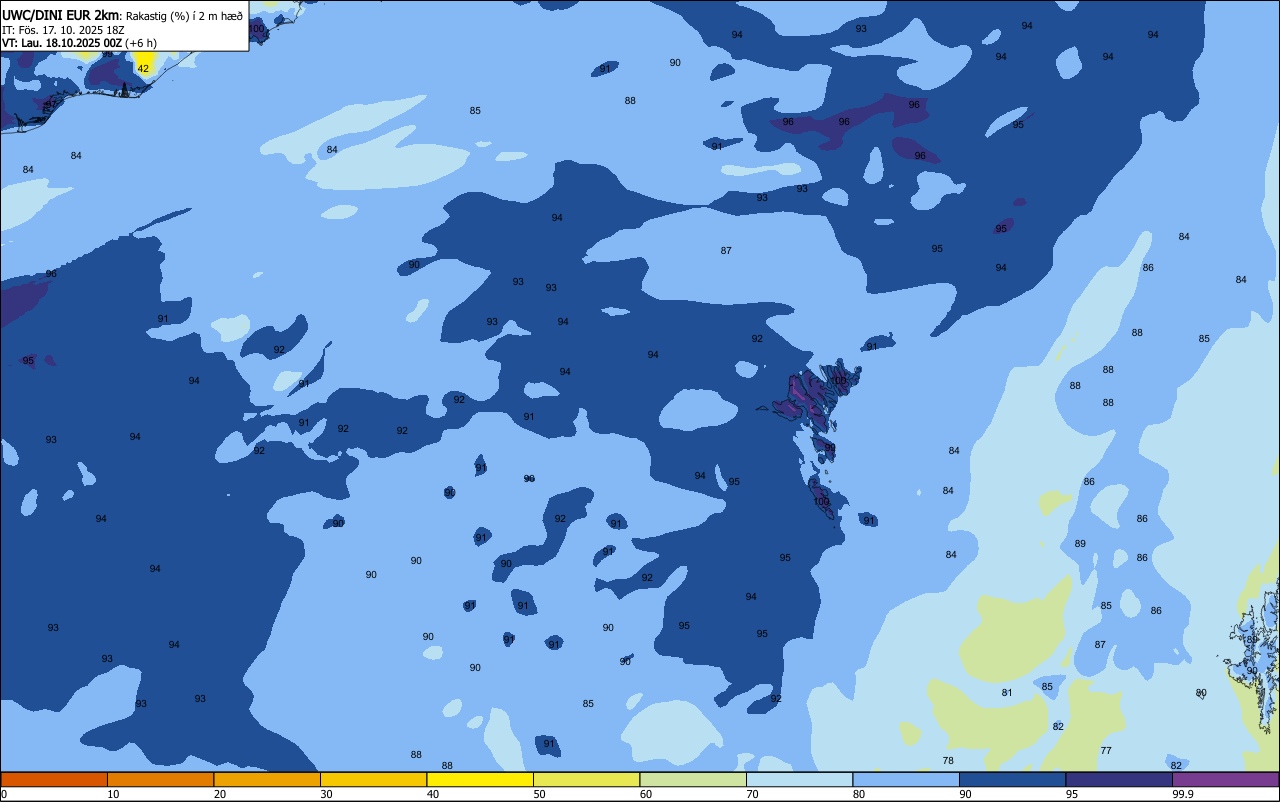Click the '99' value on the islands
1280x802 pixels.
(829, 448)
